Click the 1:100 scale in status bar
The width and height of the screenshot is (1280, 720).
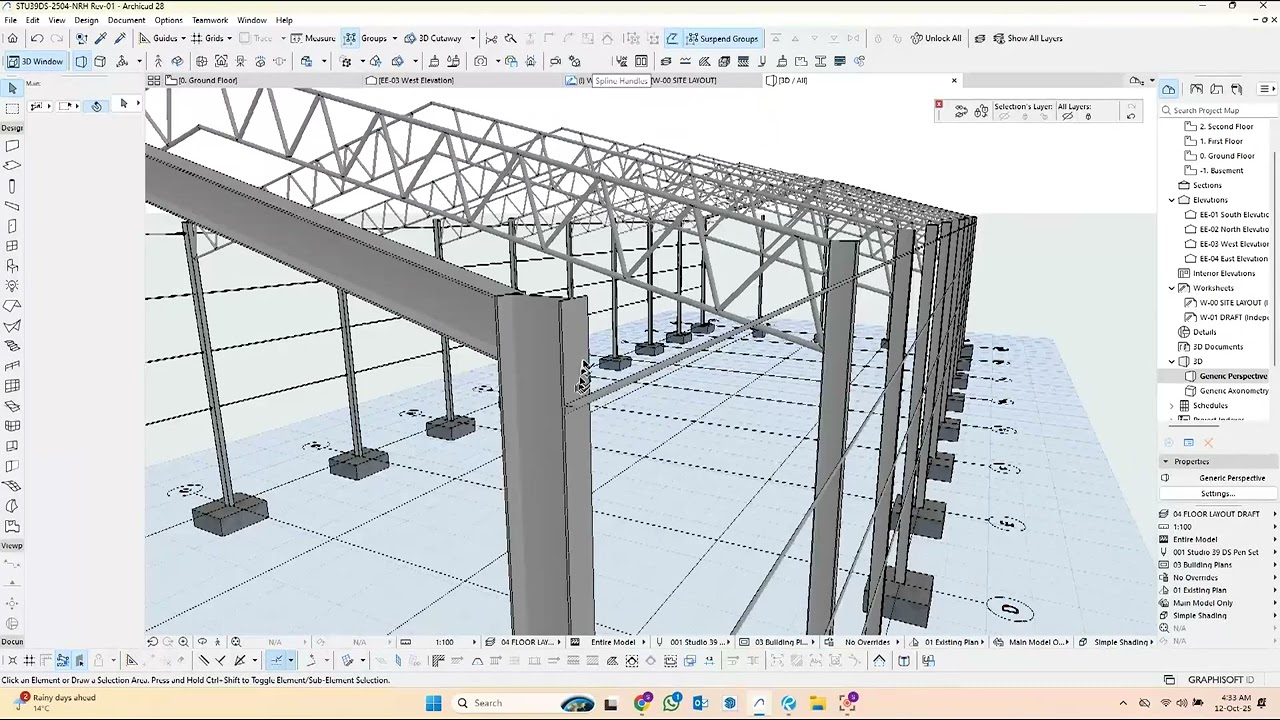click(x=444, y=642)
